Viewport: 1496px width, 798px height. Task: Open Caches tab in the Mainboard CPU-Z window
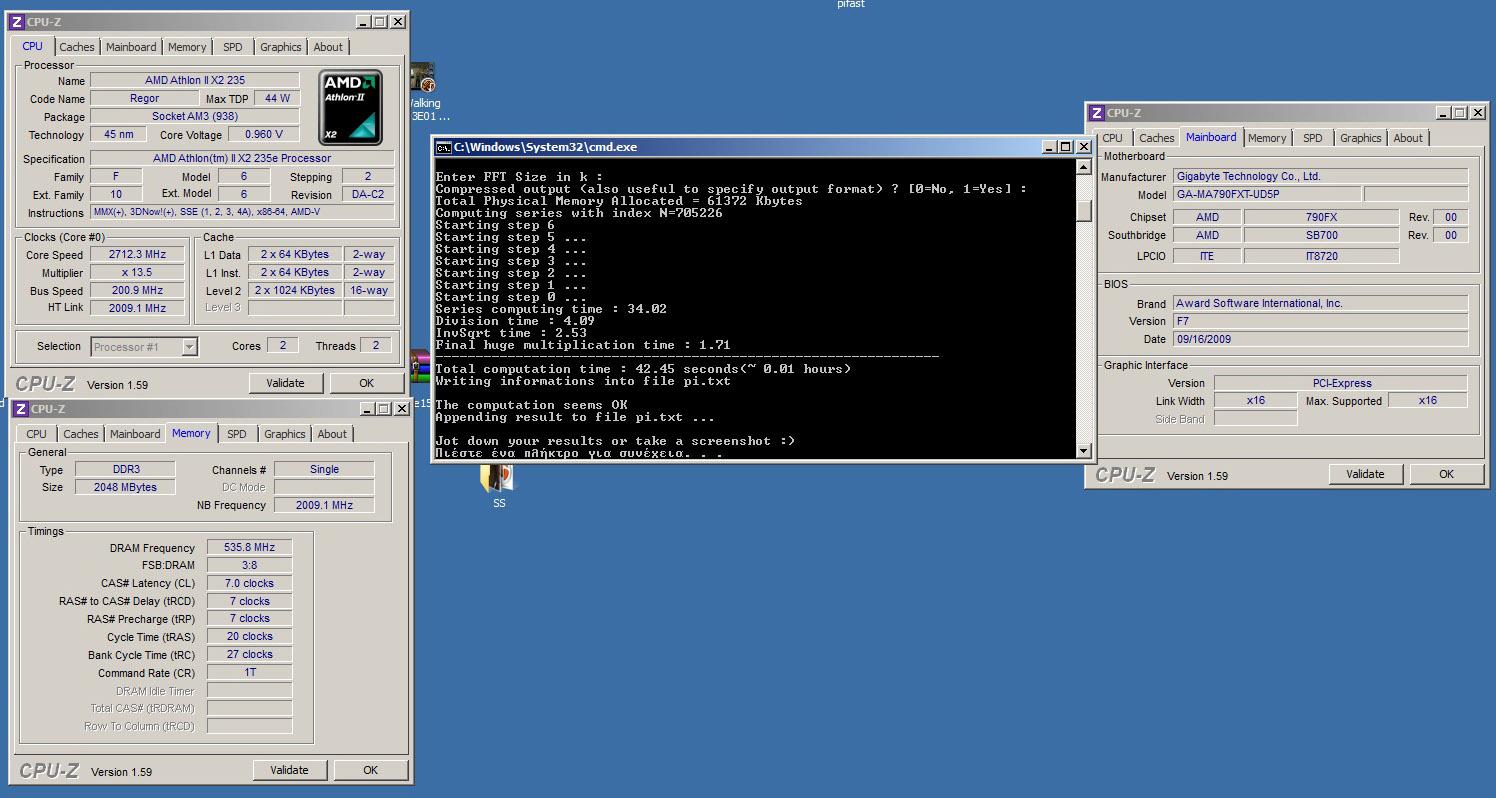click(1156, 138)
